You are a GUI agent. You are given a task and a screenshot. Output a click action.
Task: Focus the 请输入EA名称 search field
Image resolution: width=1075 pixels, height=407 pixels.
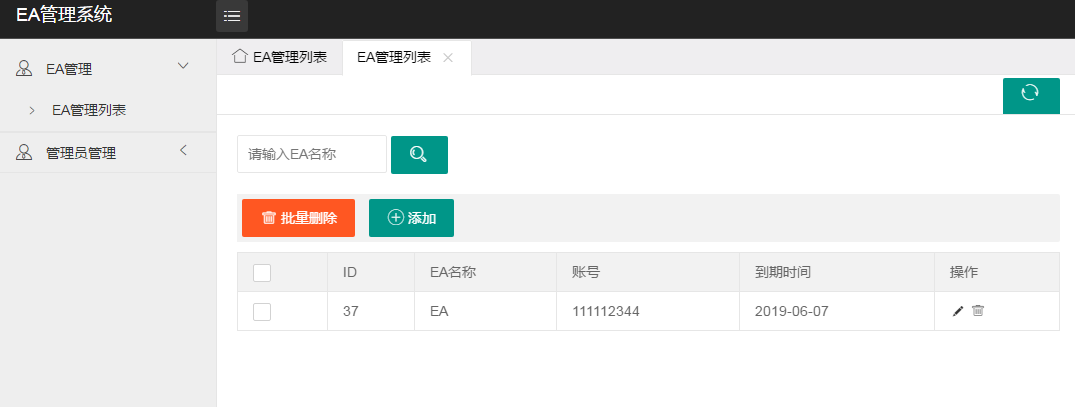[312, 154]
